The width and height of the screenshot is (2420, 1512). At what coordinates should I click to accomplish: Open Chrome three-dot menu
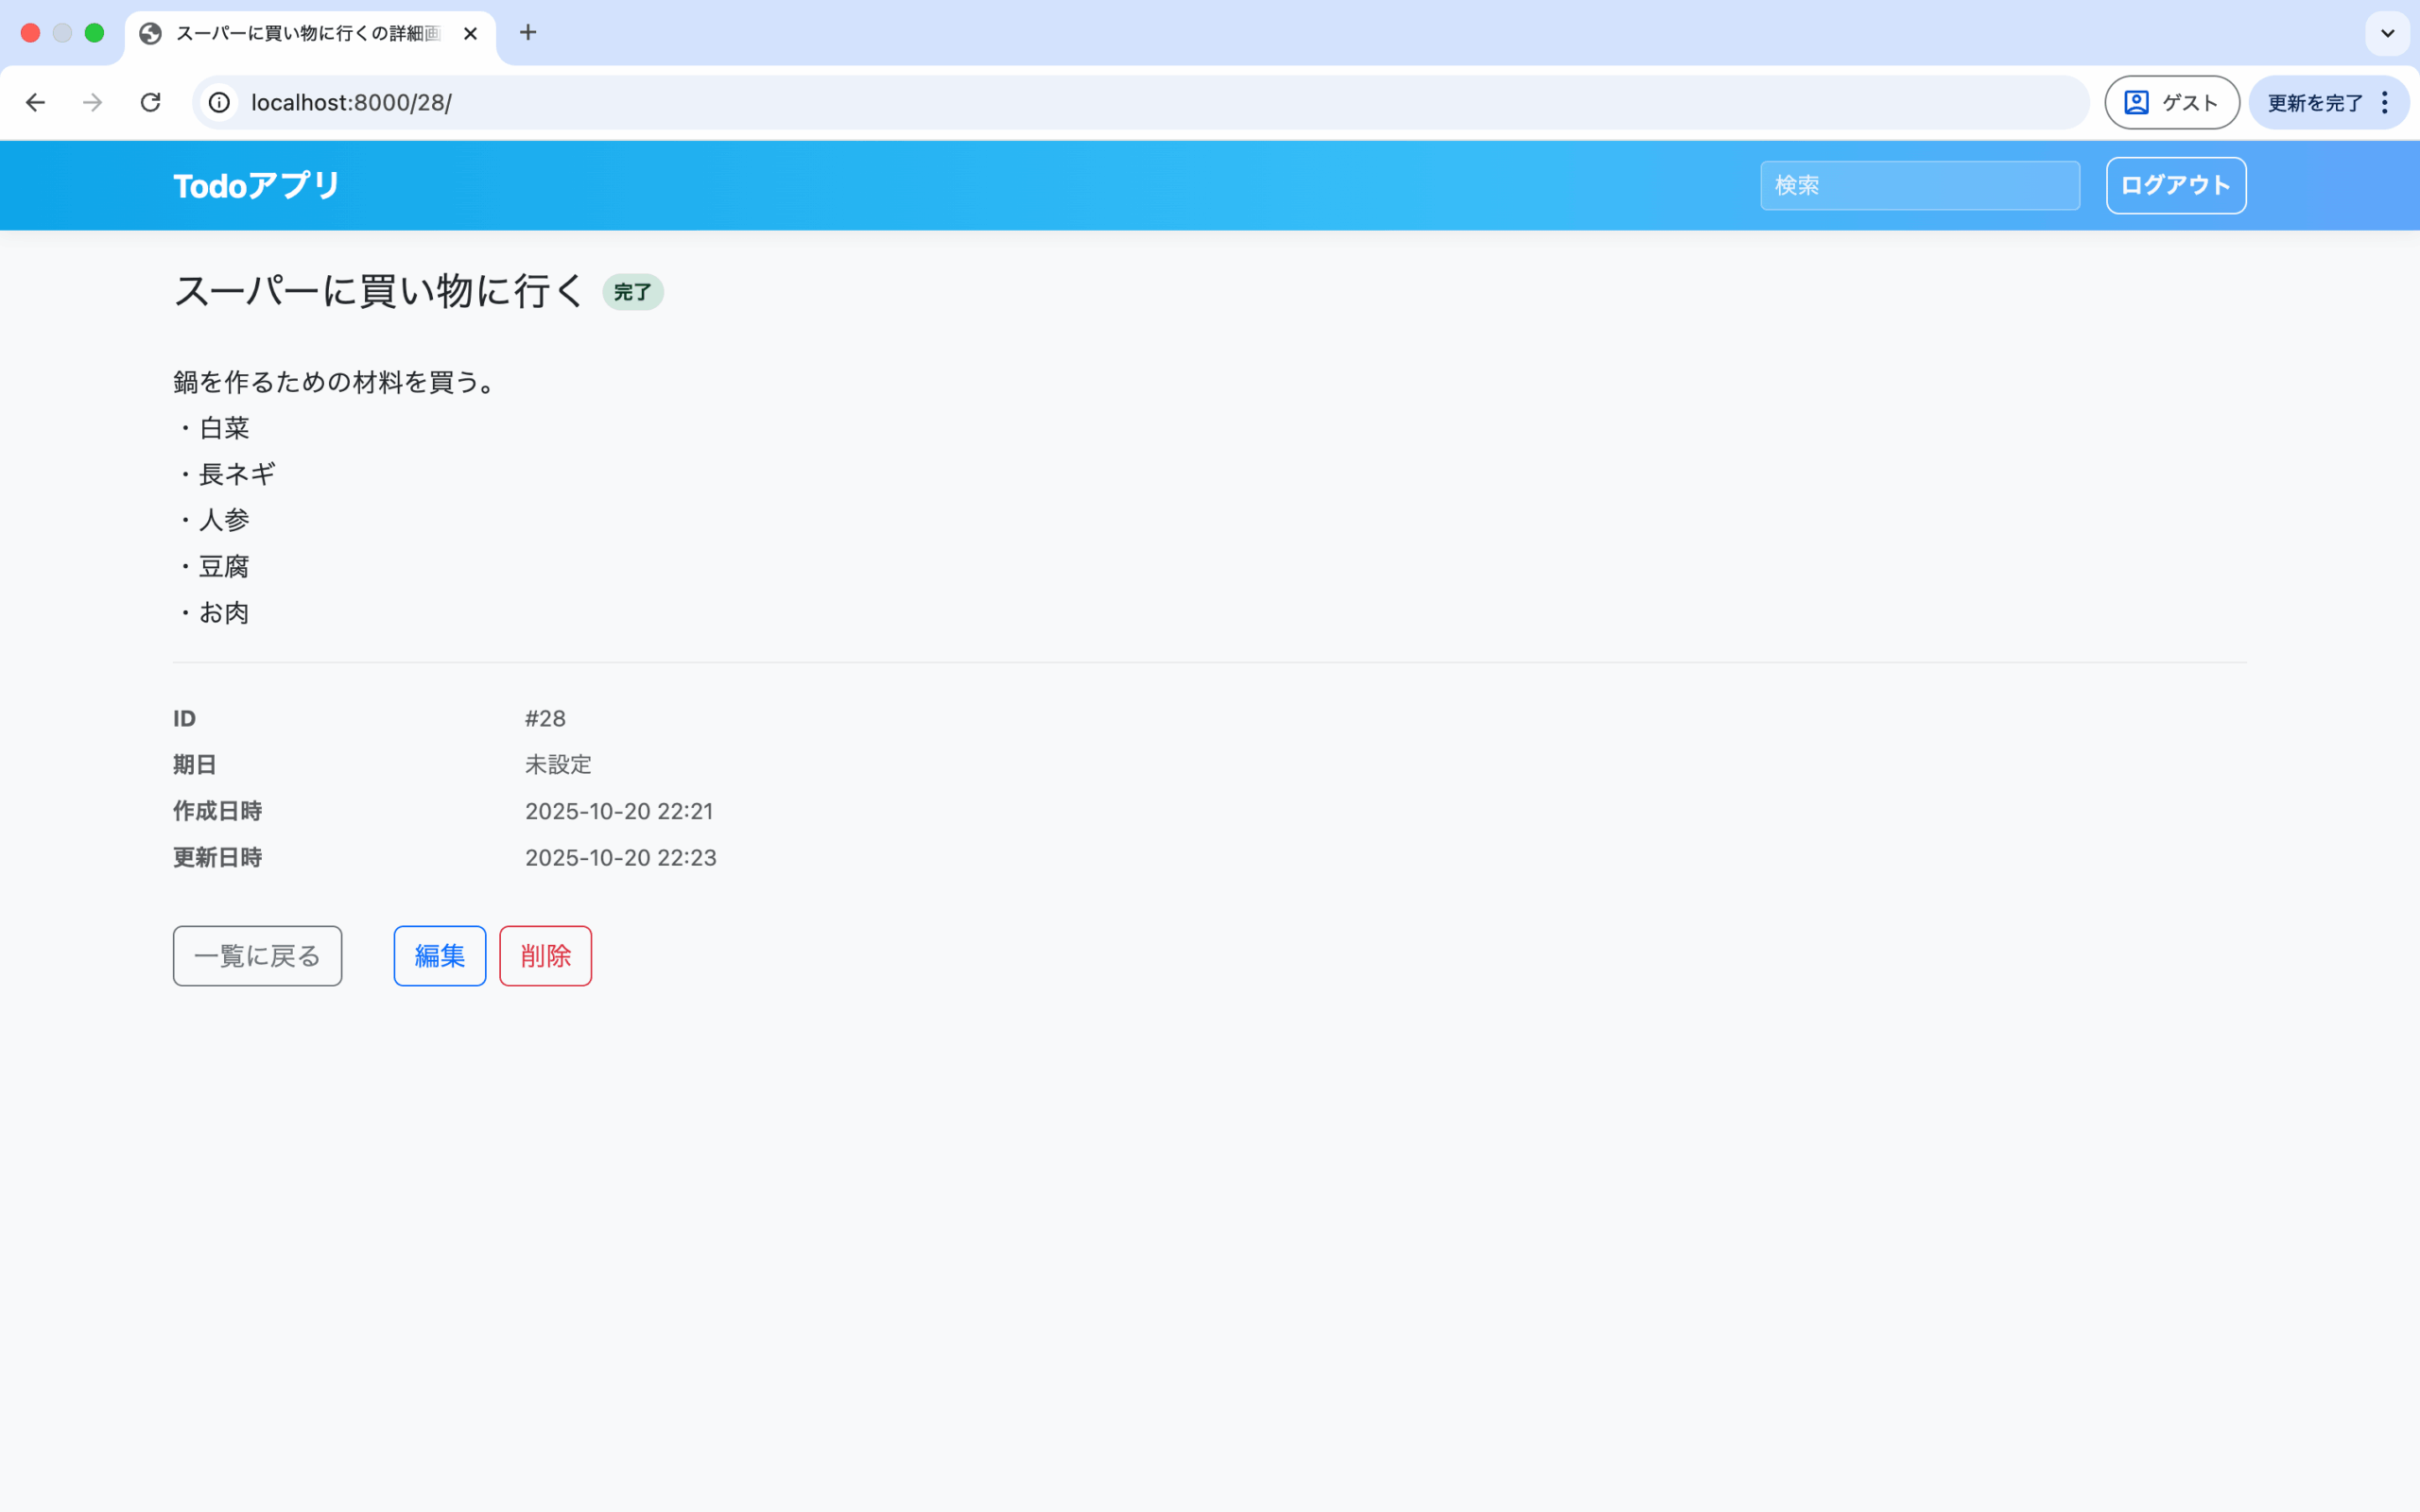(2385, 102)
